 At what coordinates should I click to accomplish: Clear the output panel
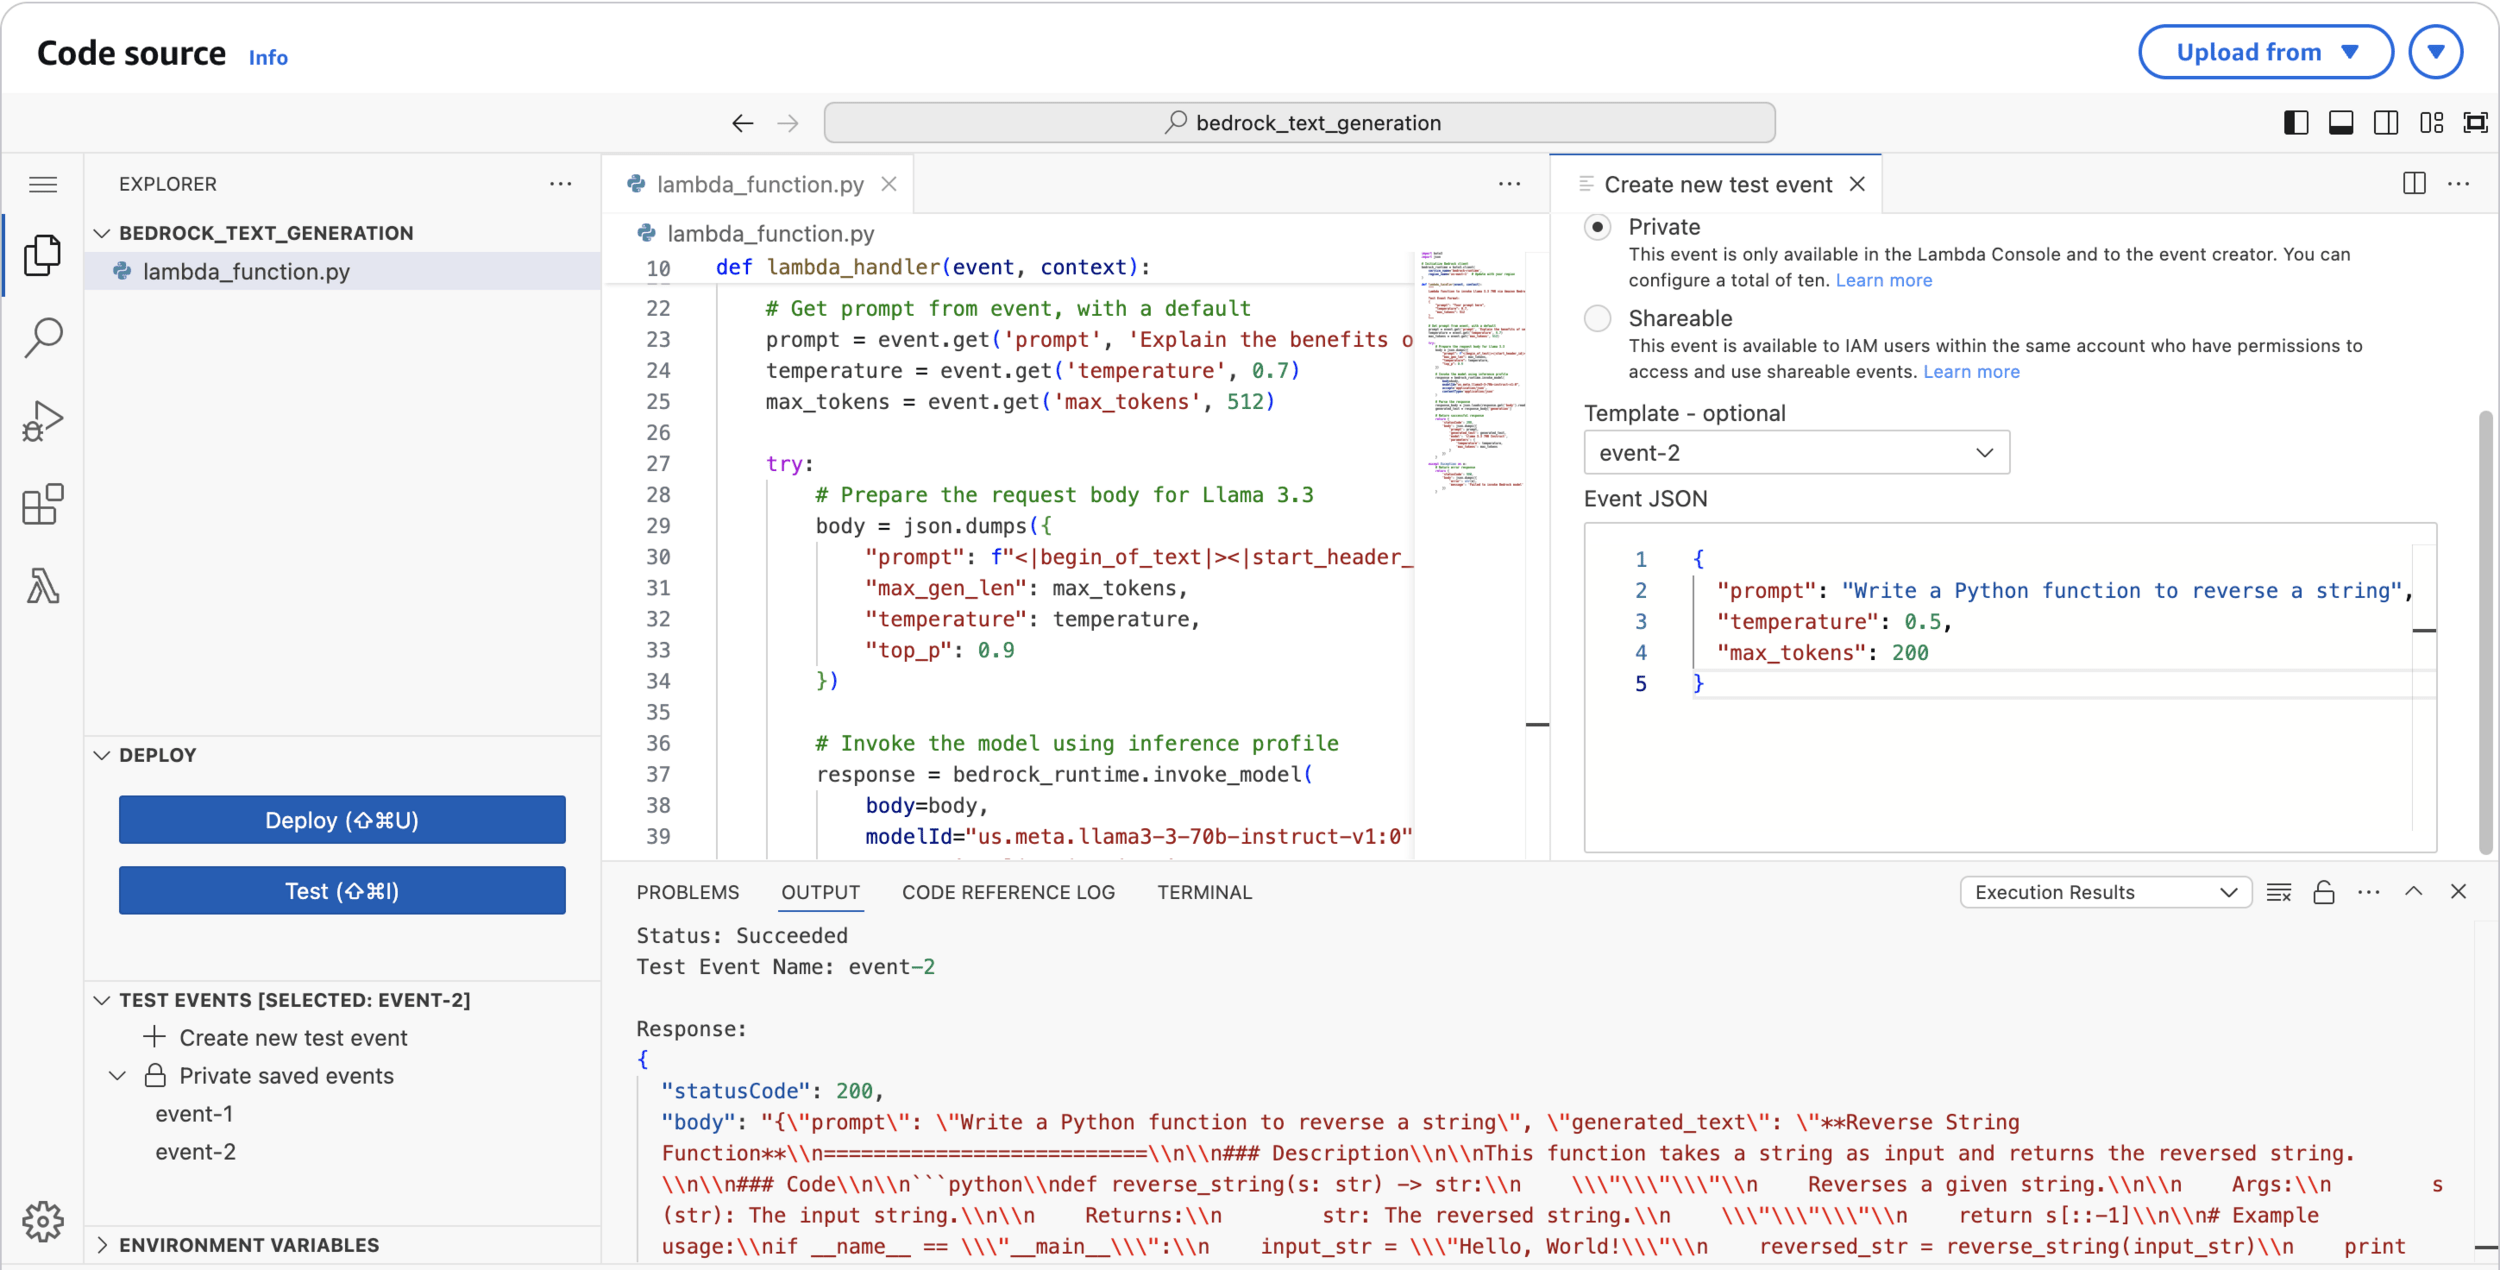point(2279,892)
